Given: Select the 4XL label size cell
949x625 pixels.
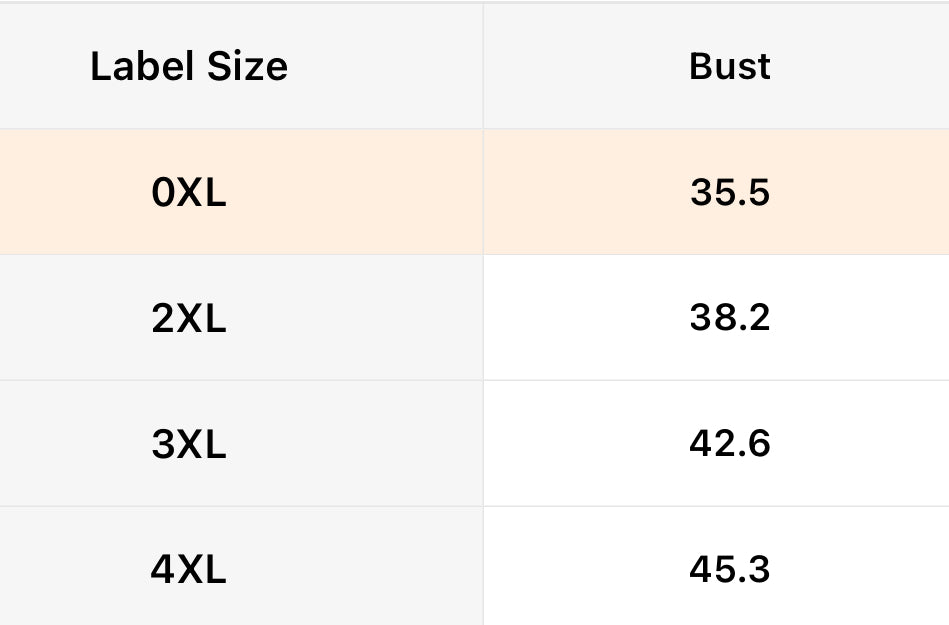Looking at the screenshot, I should (189, 570).
